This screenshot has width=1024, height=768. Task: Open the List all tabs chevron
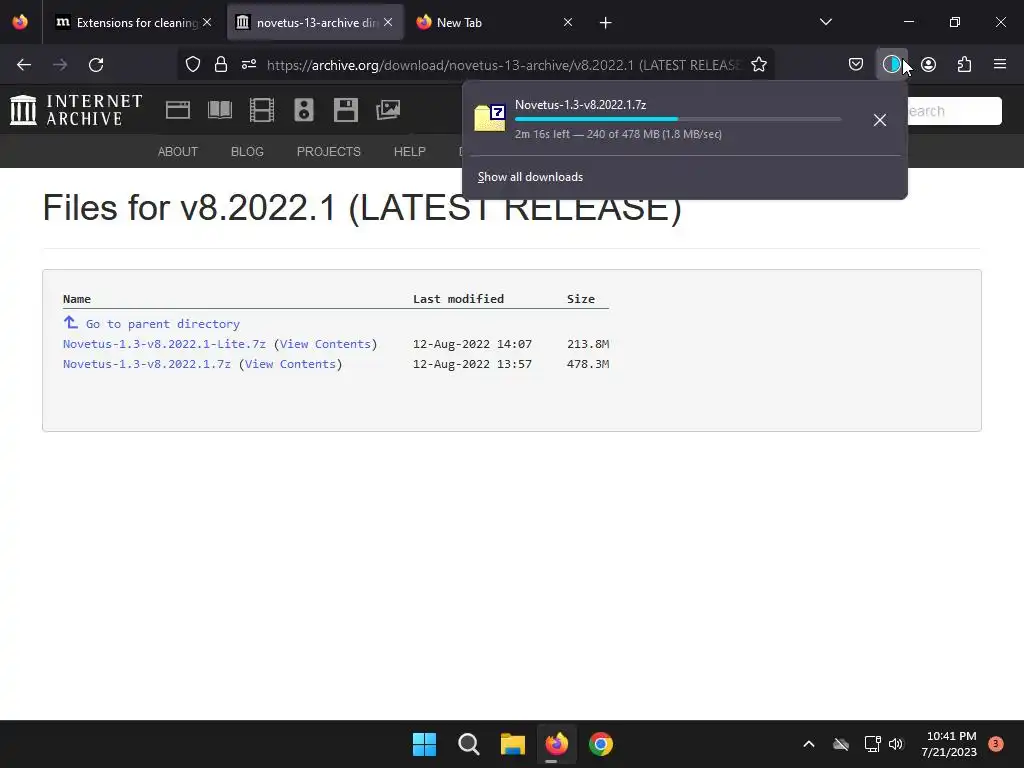point(825,22)
